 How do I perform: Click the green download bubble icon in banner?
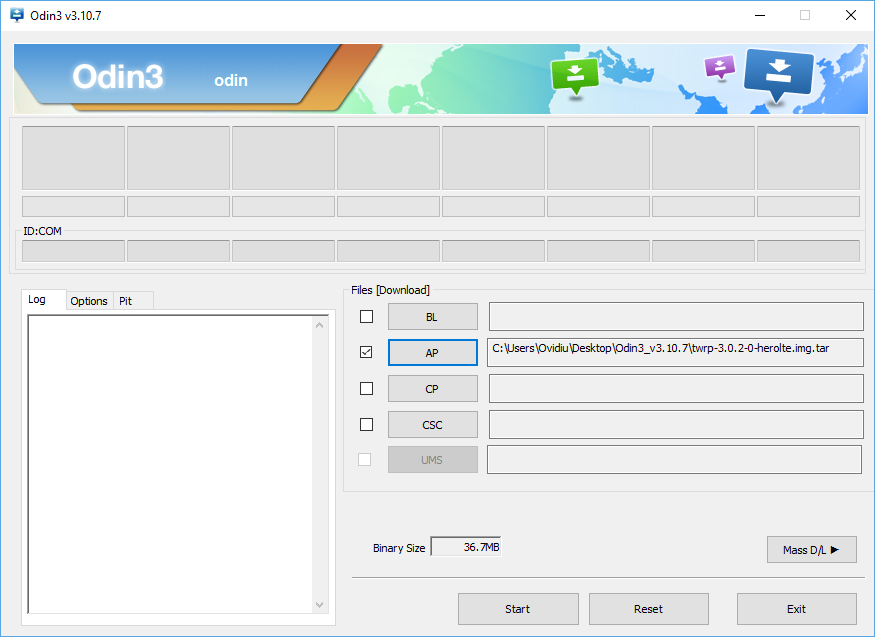pos(574,74)
